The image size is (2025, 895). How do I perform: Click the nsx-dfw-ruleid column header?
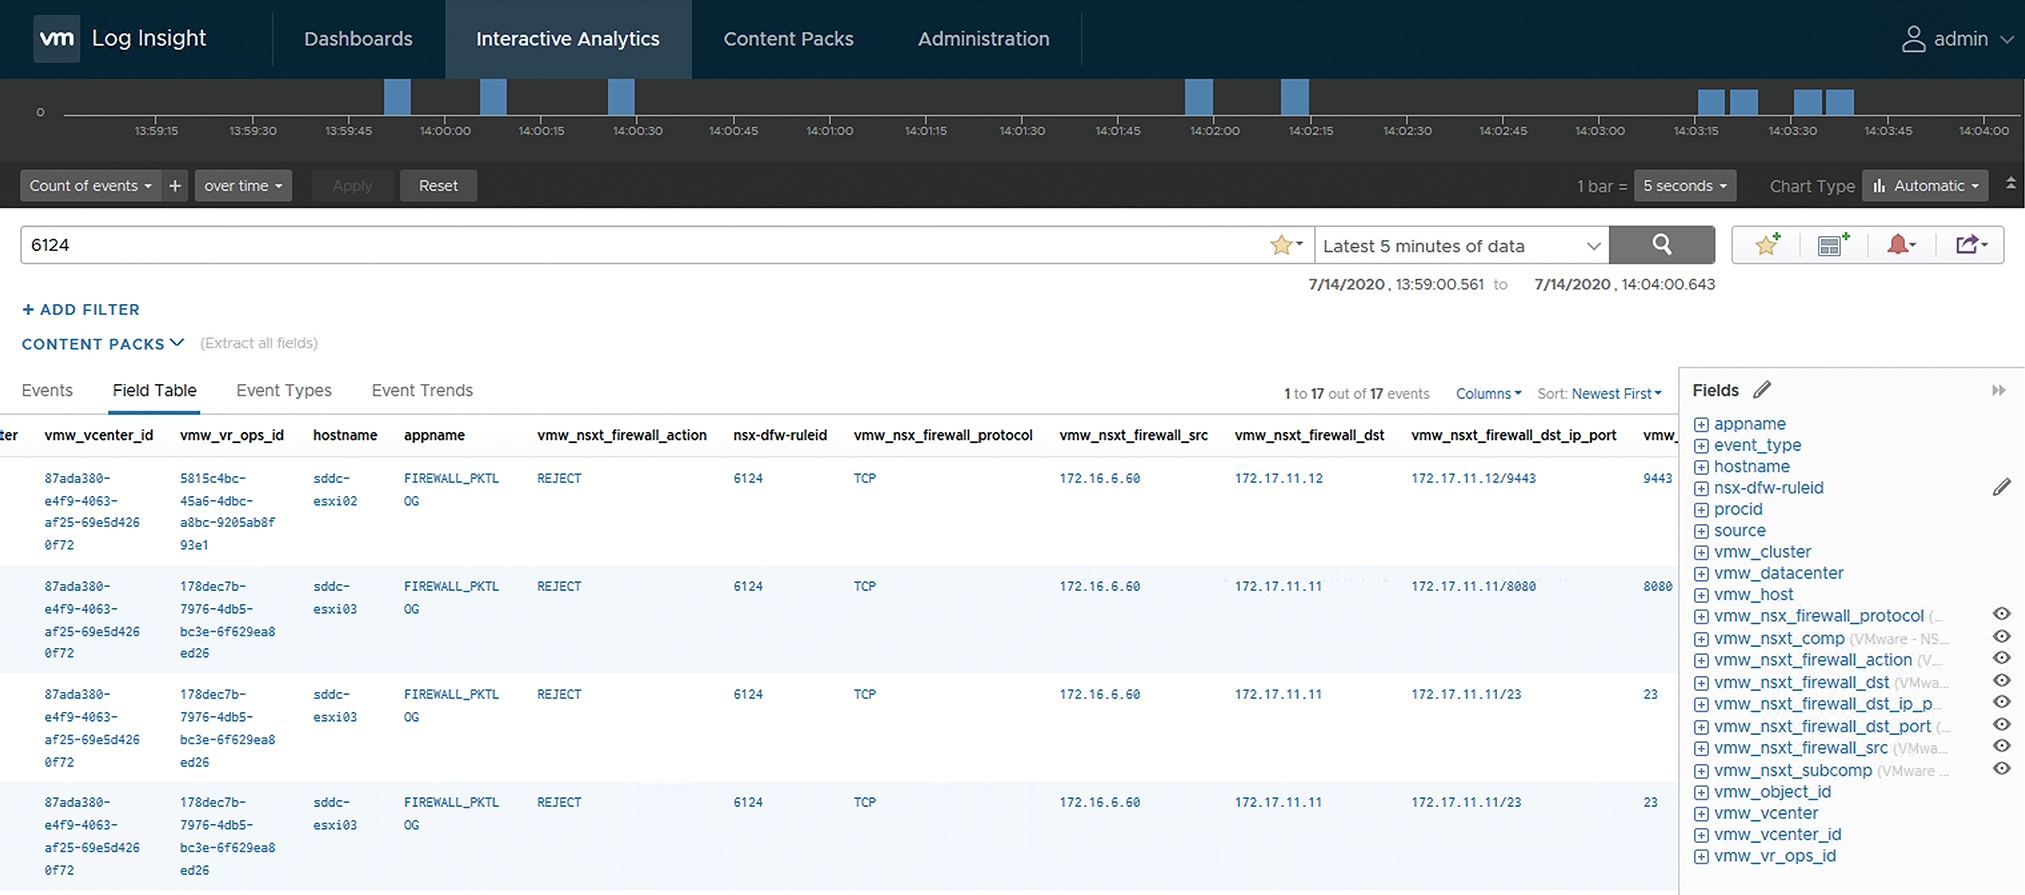click(780, 435)
